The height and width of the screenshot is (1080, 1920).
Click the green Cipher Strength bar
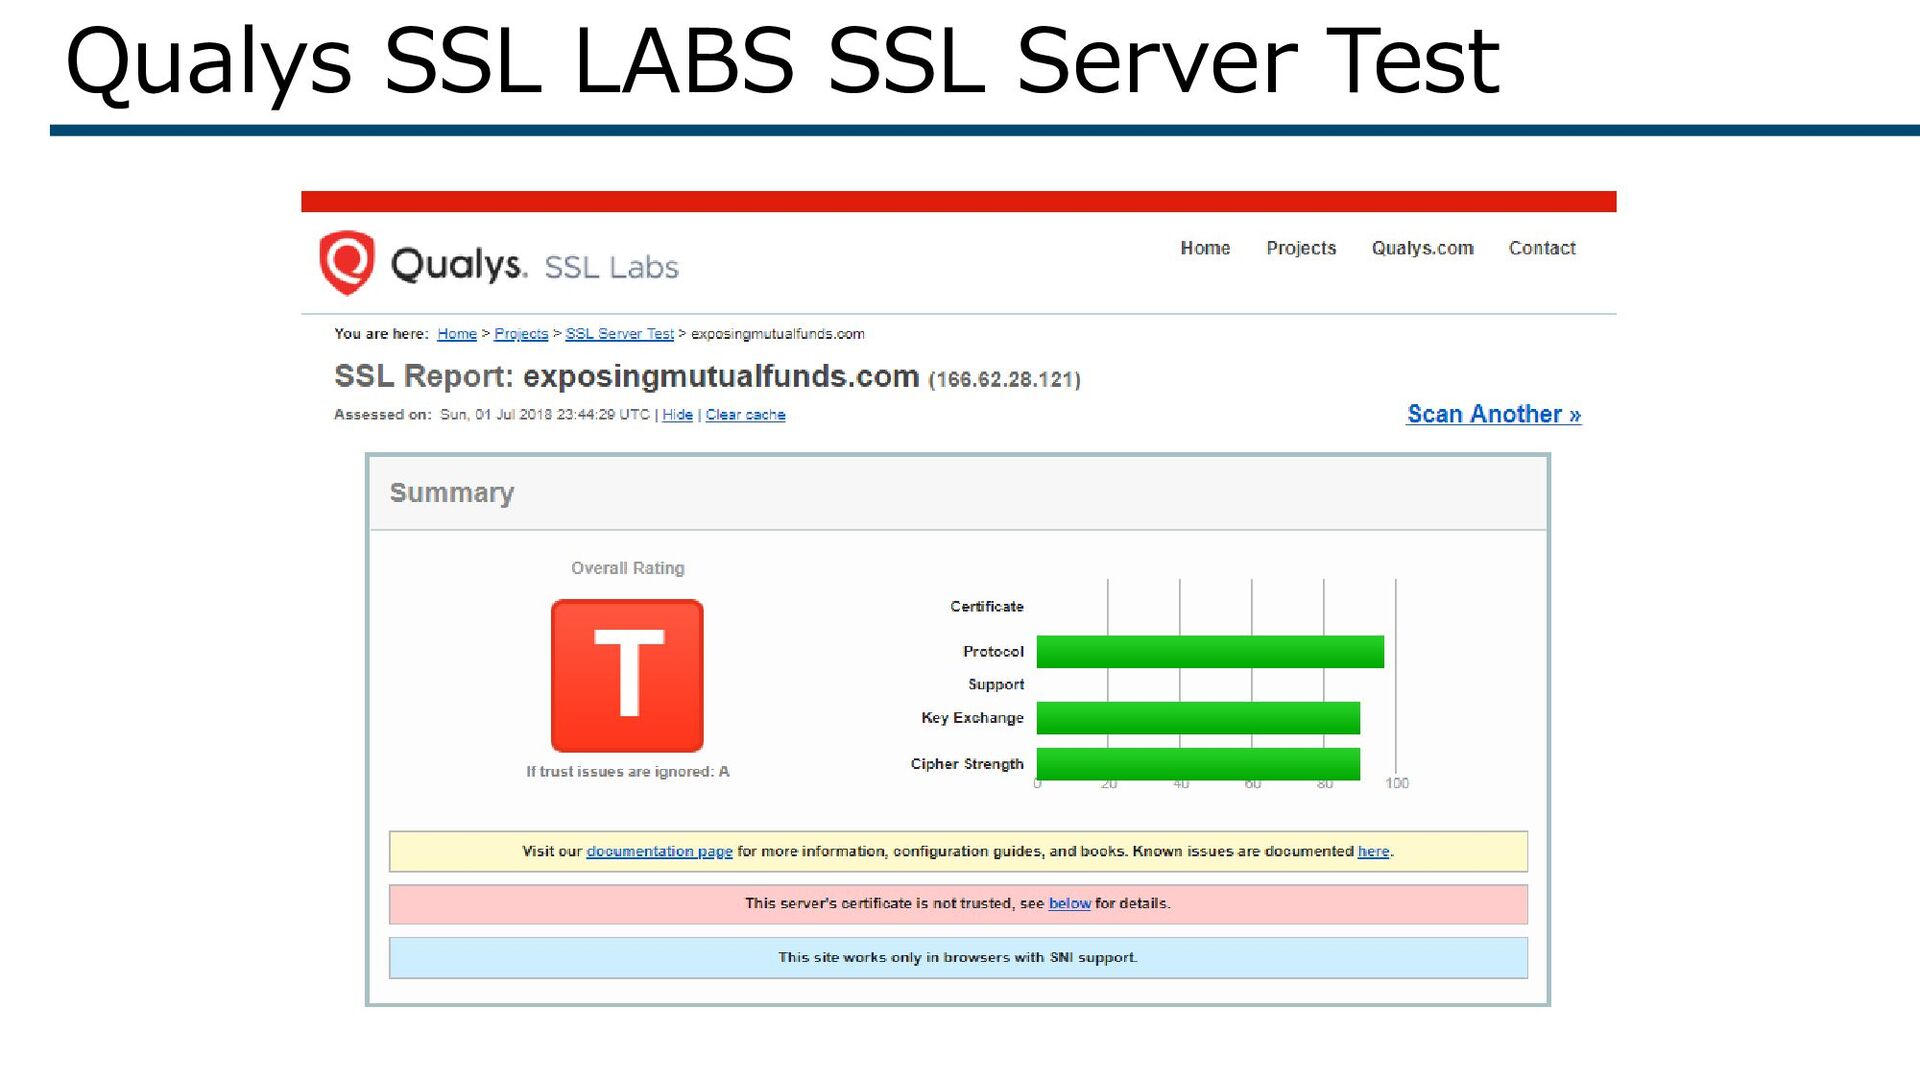tap(1198, 764)
